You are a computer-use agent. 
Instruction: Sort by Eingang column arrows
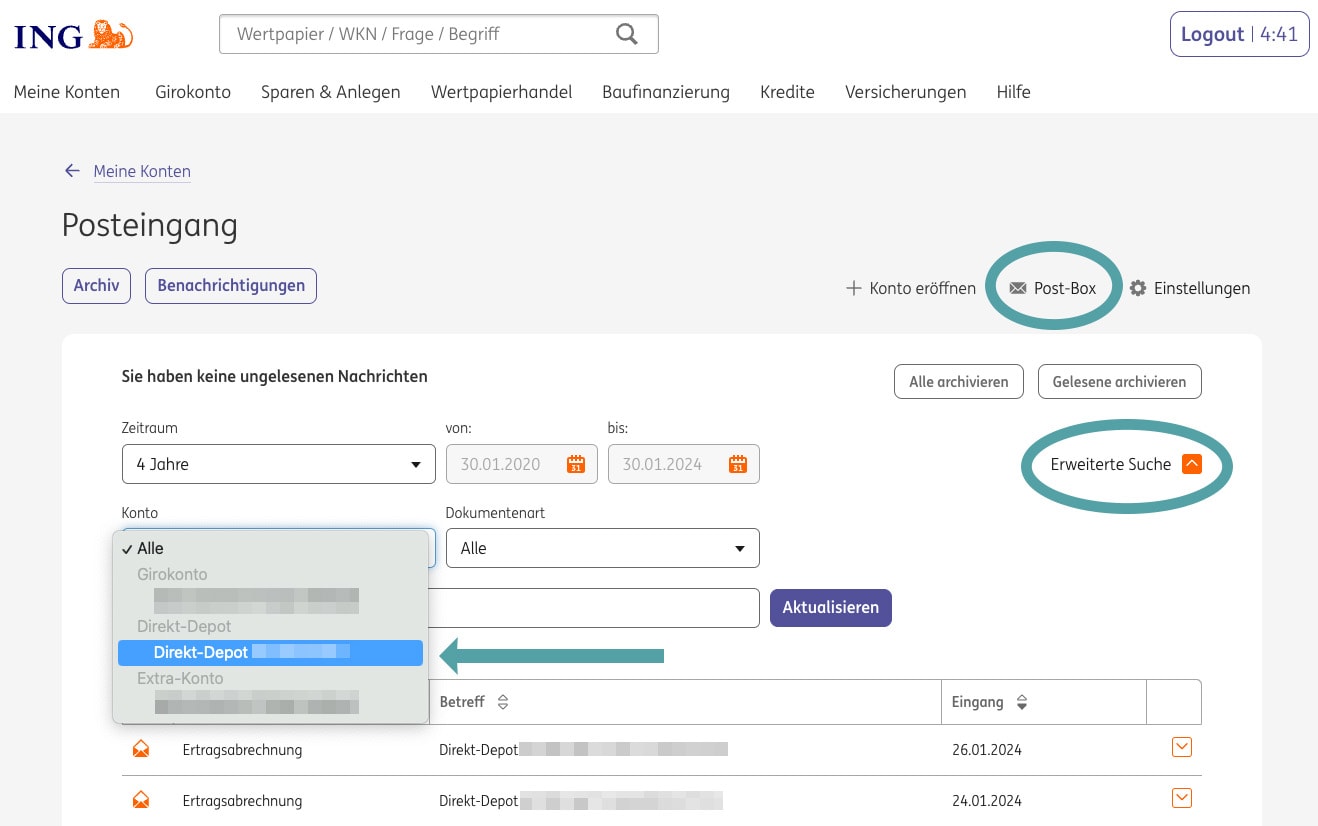(x=1022, y=702)
